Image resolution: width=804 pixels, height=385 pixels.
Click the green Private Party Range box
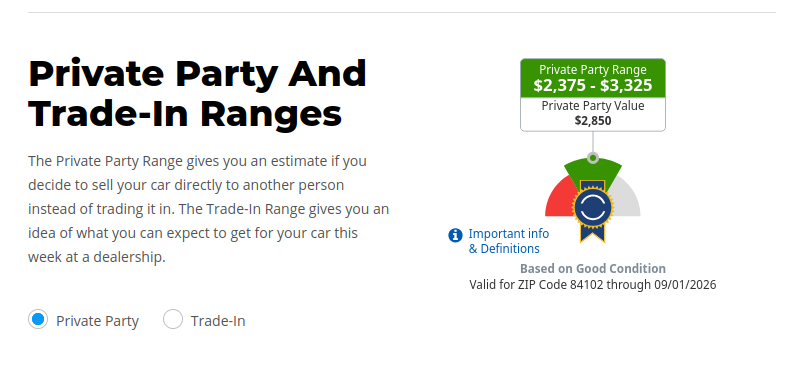tap(593, 78)
